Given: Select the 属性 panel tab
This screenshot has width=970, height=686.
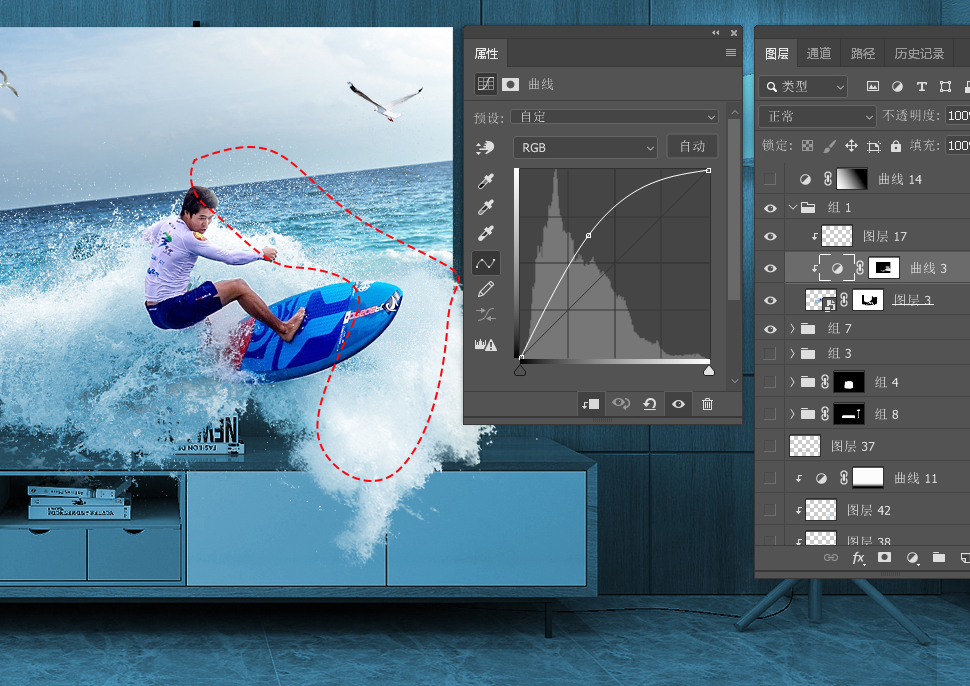Looking at the screenshot, I should pyautogui.click(x=486, y=54).
